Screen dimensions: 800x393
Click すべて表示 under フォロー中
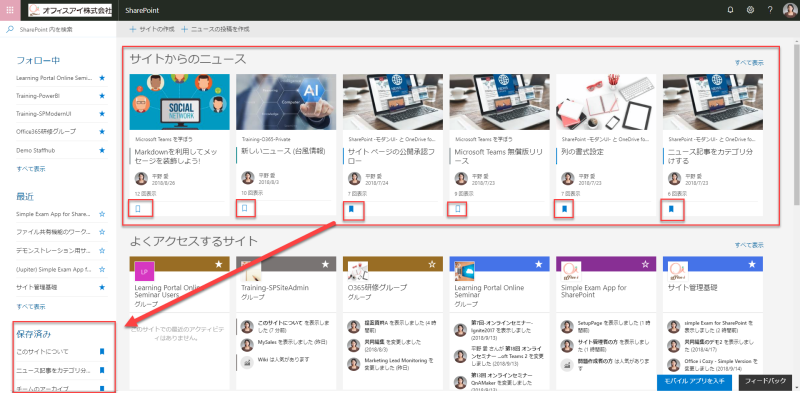31,169
